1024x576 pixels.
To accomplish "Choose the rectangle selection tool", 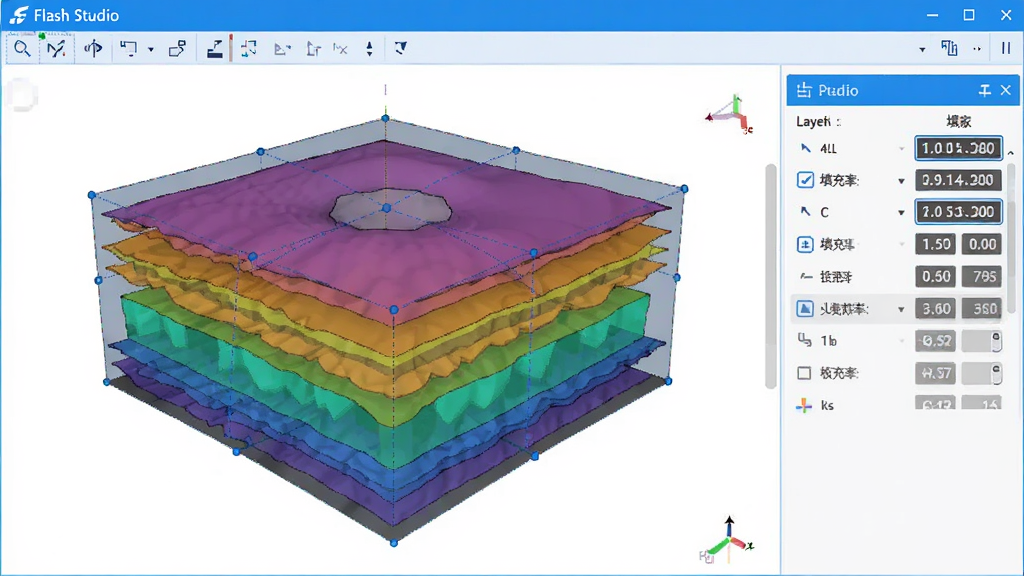I will (x=128, y=48).
